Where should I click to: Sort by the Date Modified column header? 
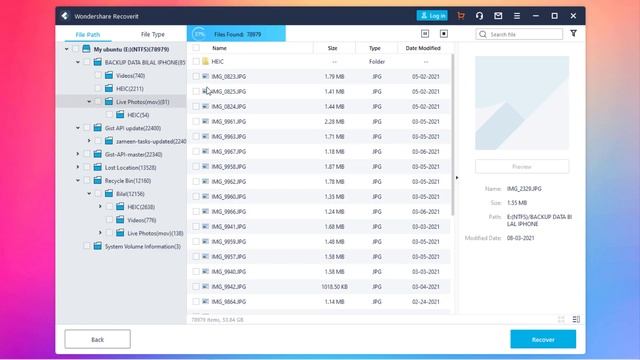click(423, 48)
